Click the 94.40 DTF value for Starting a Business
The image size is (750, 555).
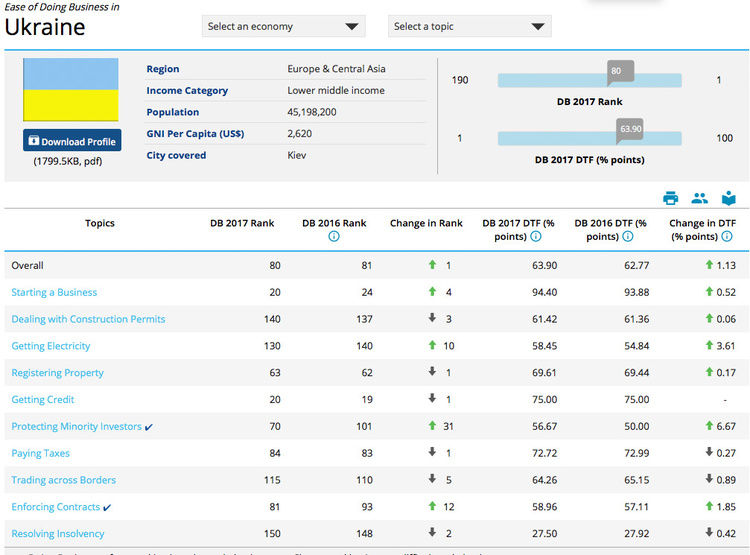click(x=545, y=292)
